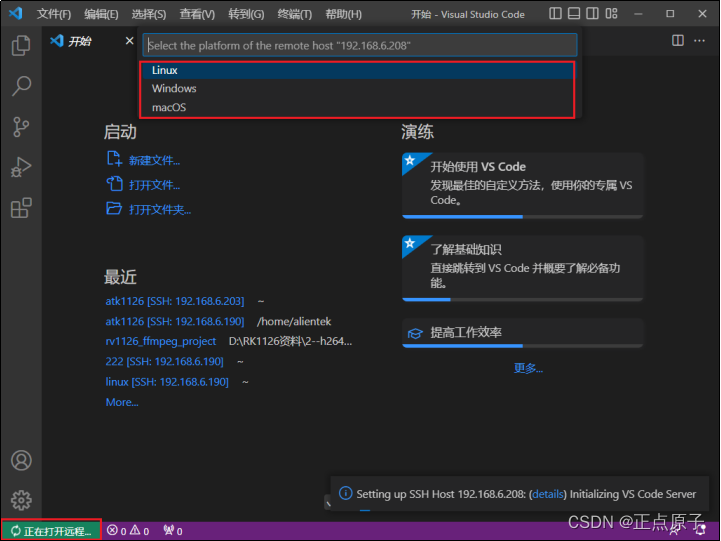This screenshot has height=541, width=721.
Task: Open the 帮助(H) menu
Action: tap(343, 14)
